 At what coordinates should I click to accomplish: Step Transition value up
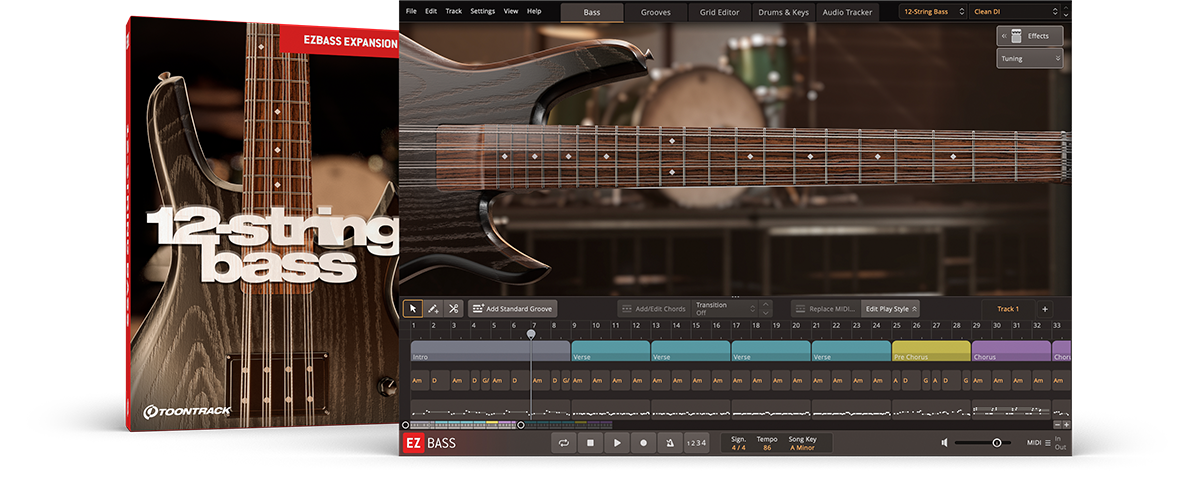[765, 304]
